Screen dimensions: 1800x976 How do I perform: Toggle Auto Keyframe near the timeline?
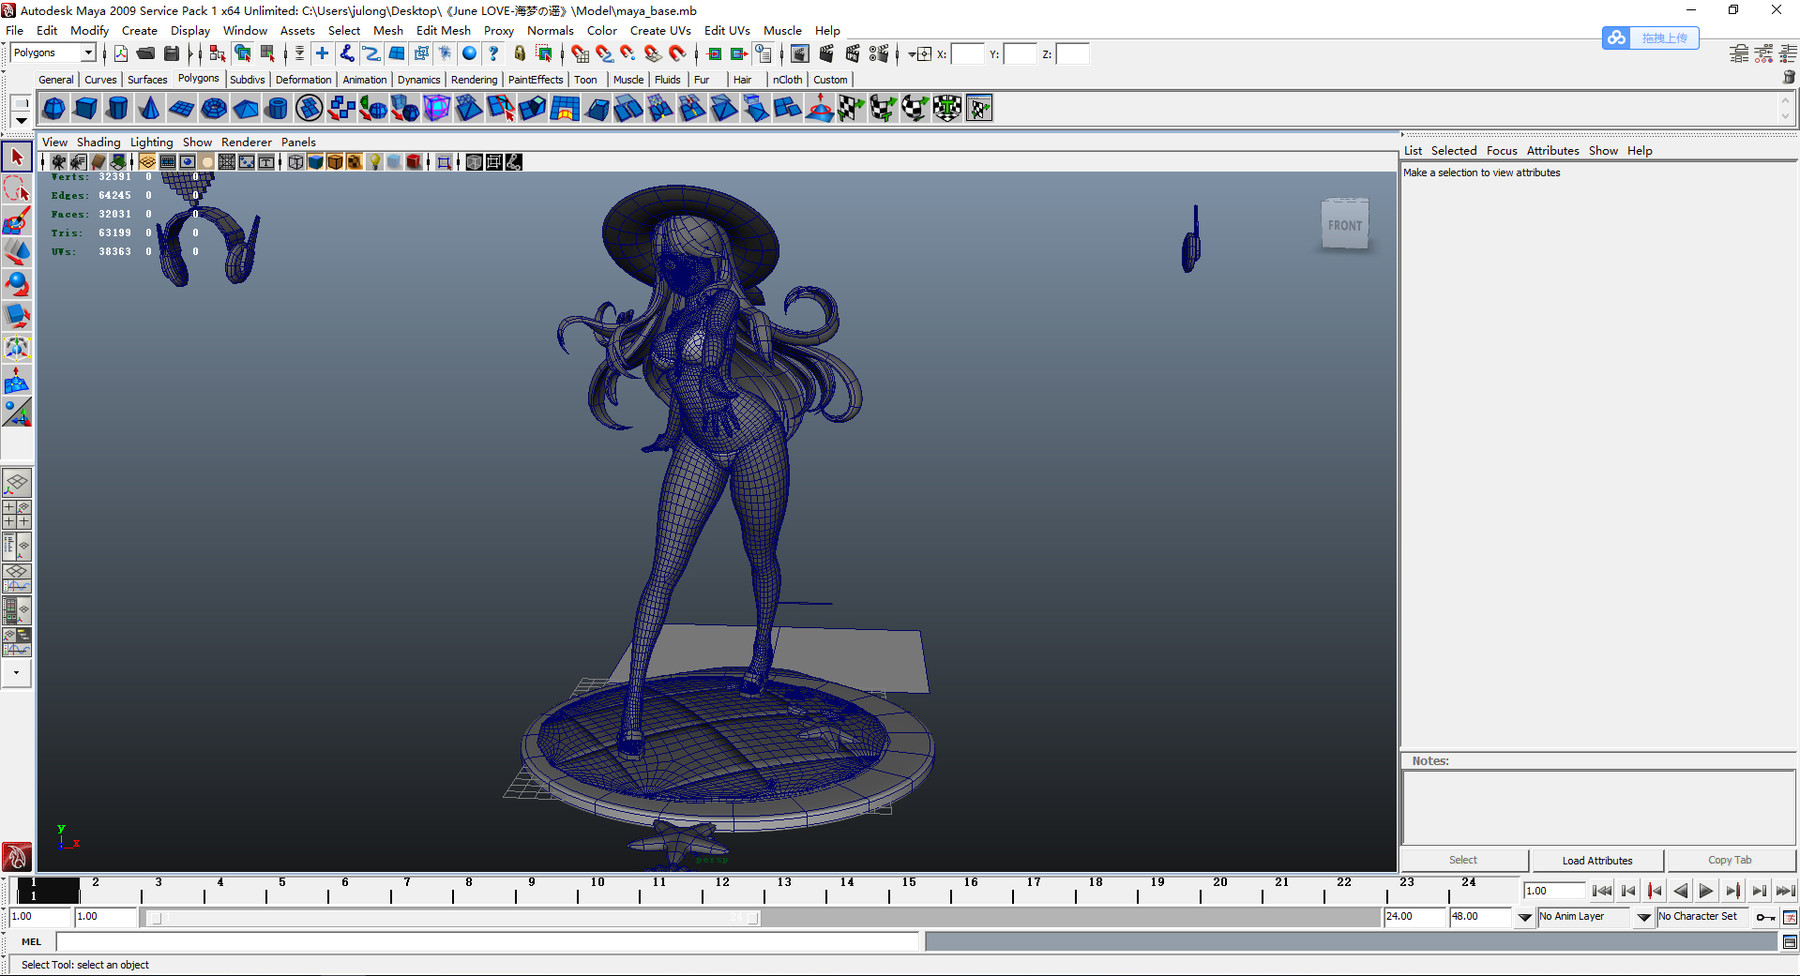pyautogui.click(x=1766, y=917)
